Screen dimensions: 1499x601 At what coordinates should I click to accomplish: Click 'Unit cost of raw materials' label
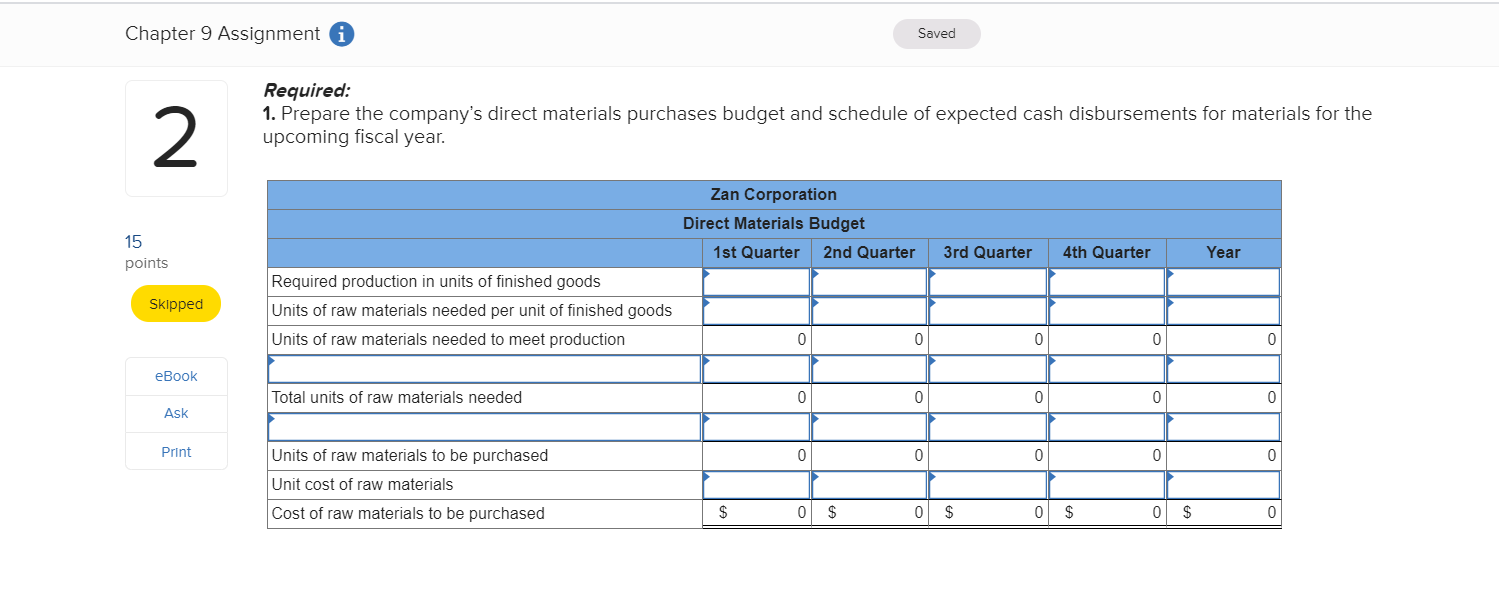coord(362,485)
